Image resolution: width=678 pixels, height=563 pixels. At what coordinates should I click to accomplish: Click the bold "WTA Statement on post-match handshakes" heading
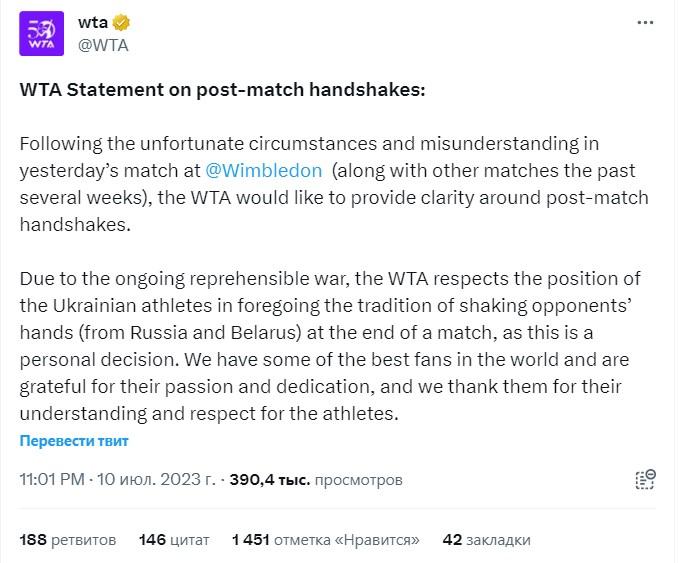[x=222, y=89]
